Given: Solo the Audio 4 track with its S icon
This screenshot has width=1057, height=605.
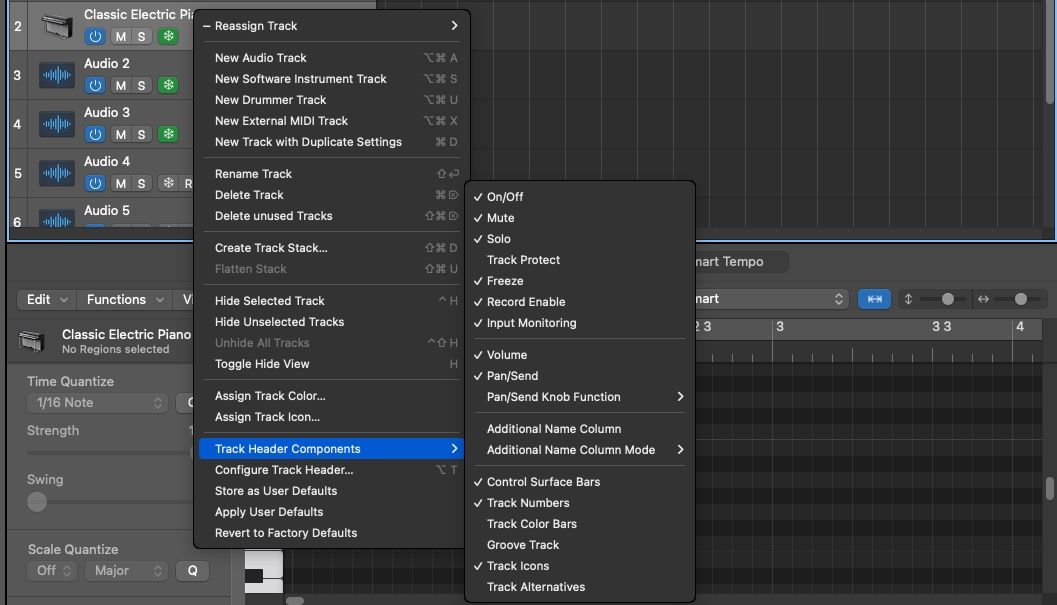Looking at the screenshot, I should point(143,183).
